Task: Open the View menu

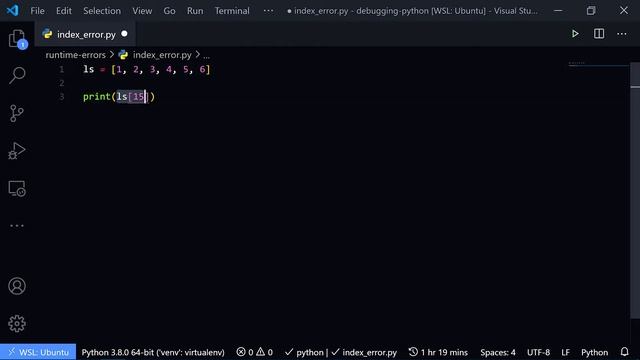Action: (x=142, y=11)
